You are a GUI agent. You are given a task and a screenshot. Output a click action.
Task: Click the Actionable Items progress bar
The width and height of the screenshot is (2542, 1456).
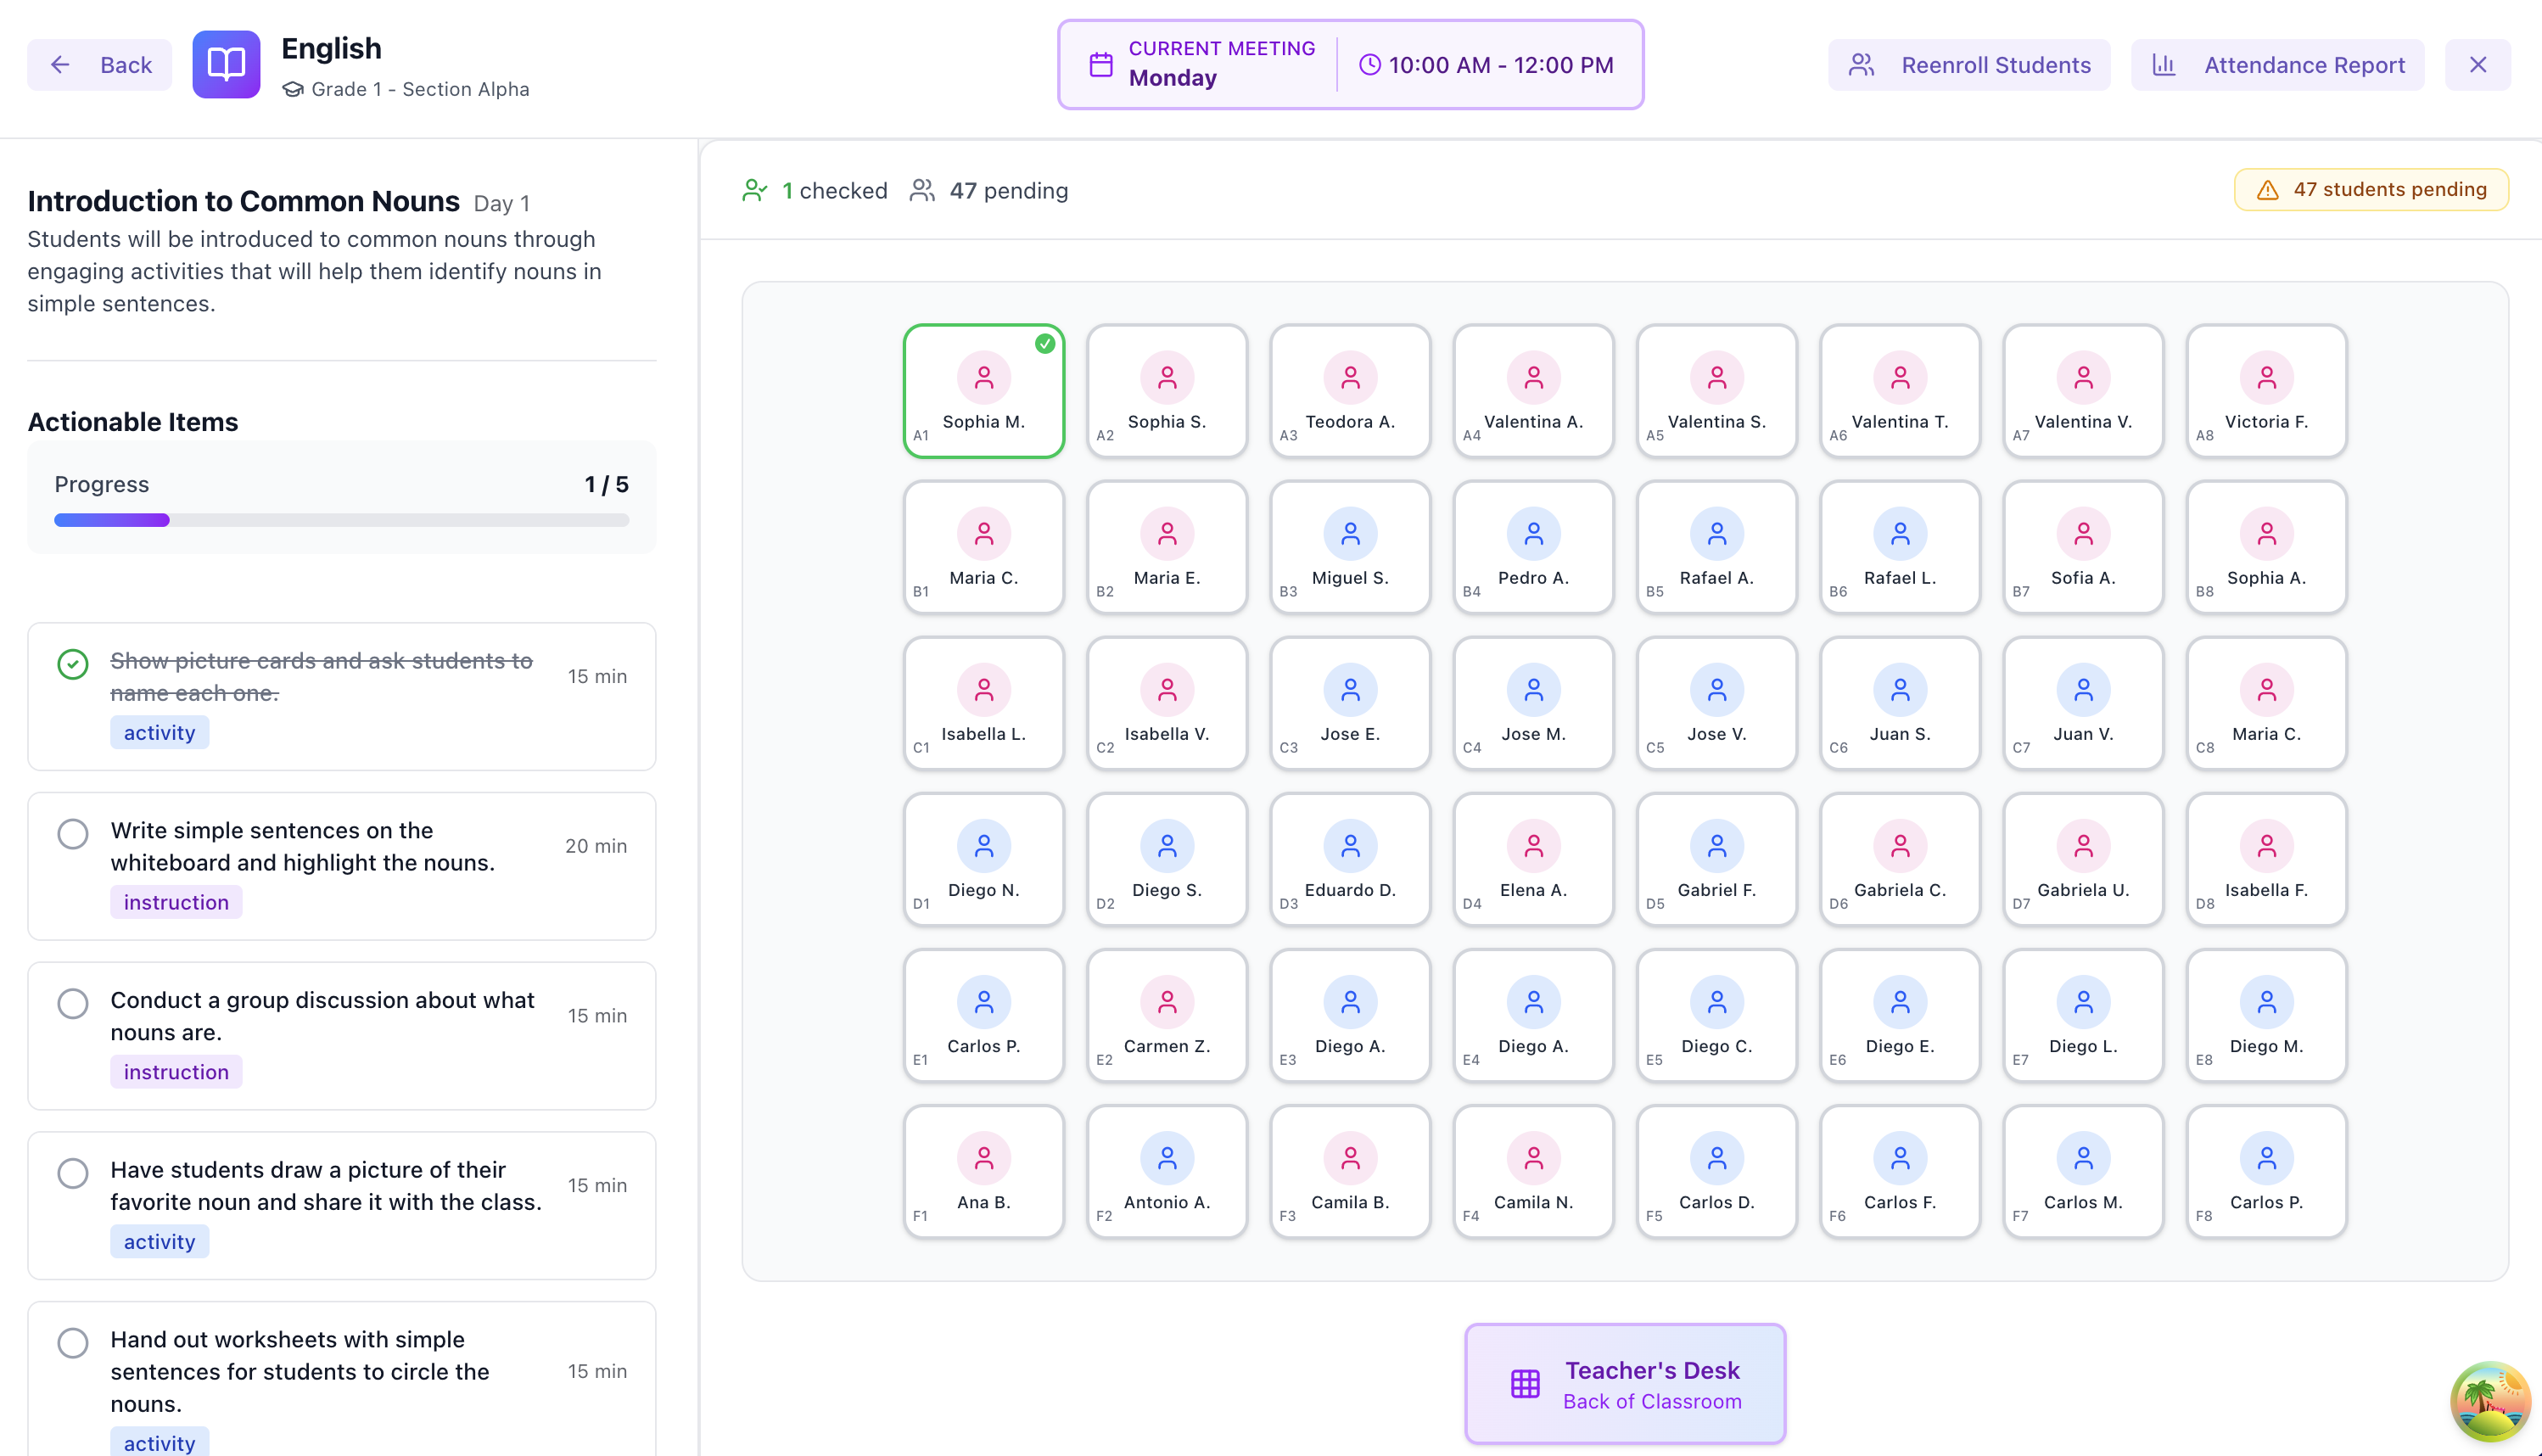tap(341, 520)
